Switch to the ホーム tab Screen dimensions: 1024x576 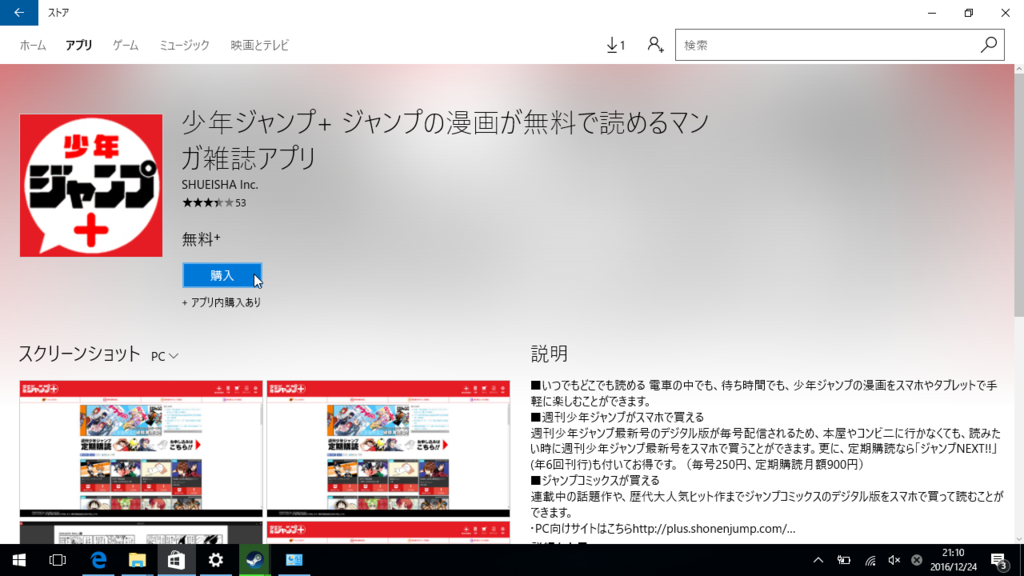[33, 45]
